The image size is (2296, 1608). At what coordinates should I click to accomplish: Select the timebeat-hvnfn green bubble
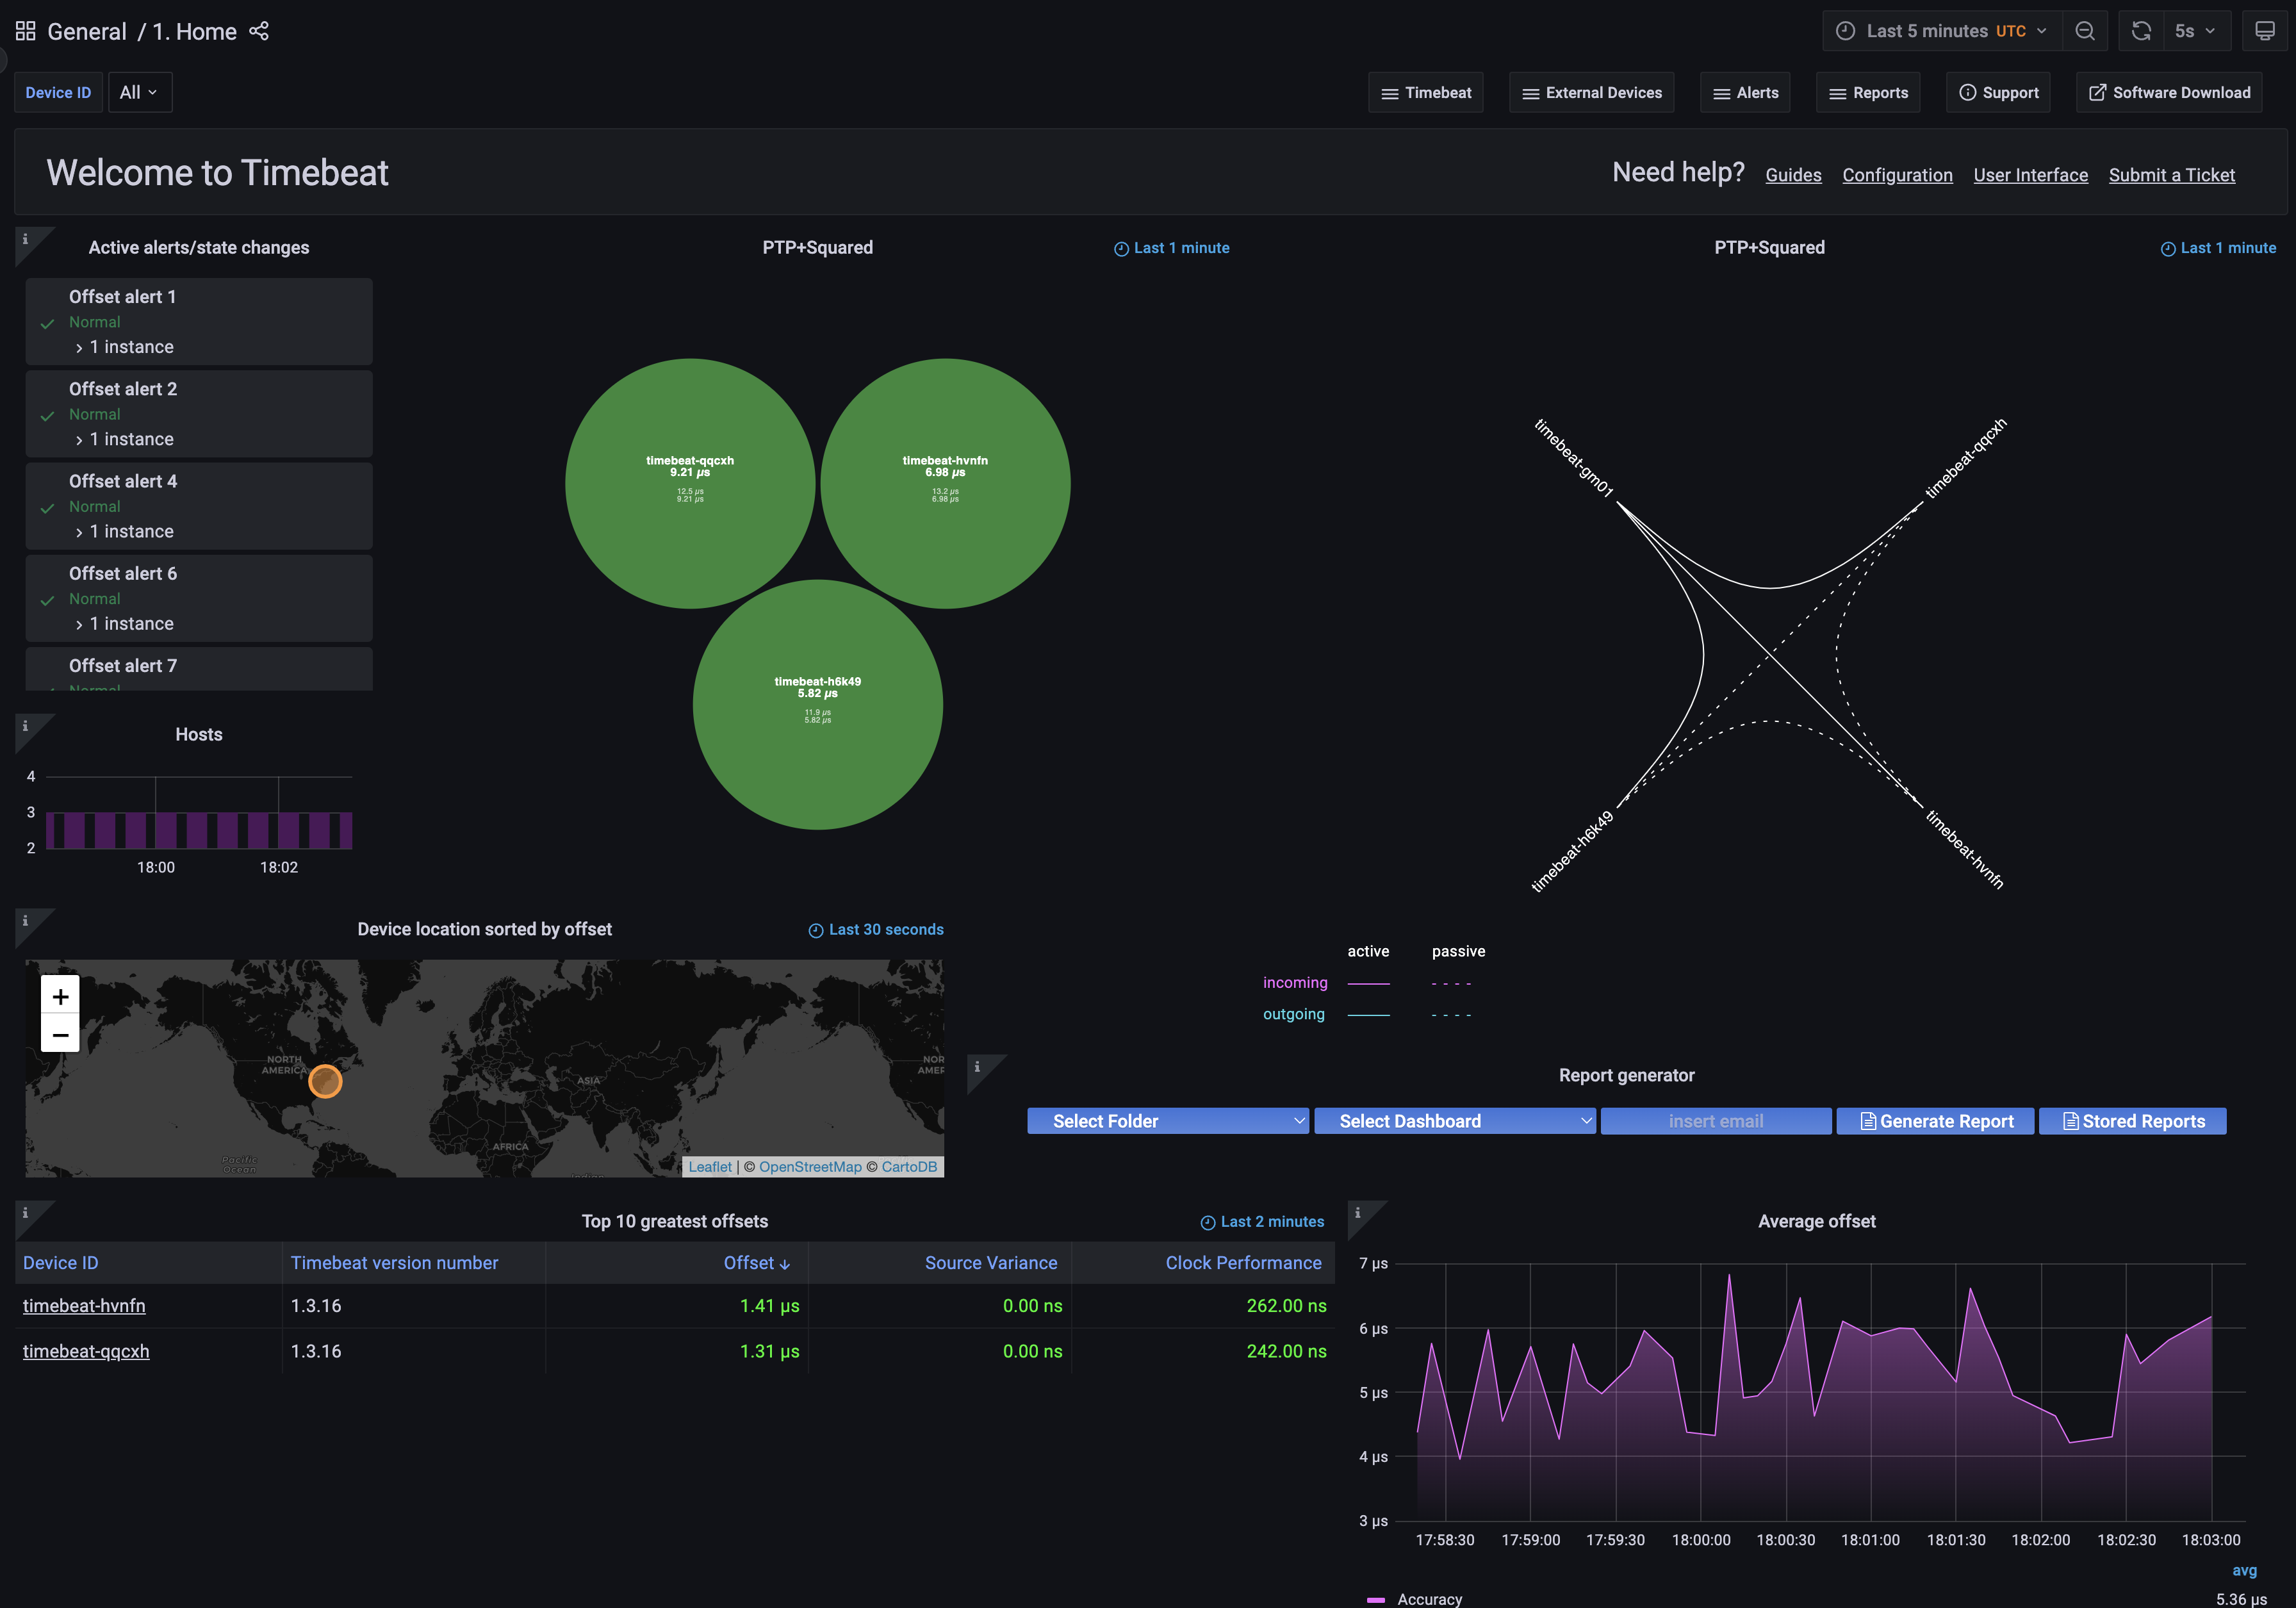[945, 483]
